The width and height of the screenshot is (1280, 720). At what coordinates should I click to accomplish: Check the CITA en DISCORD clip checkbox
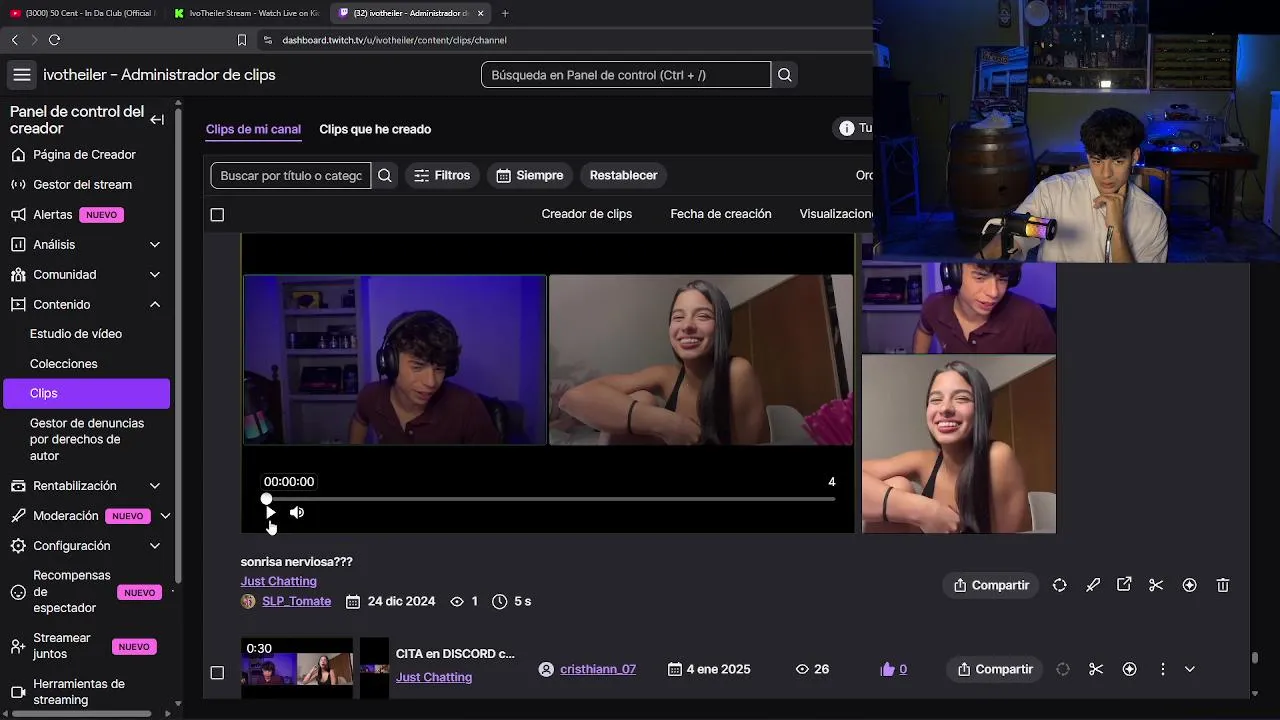click(x=217, y=673)
